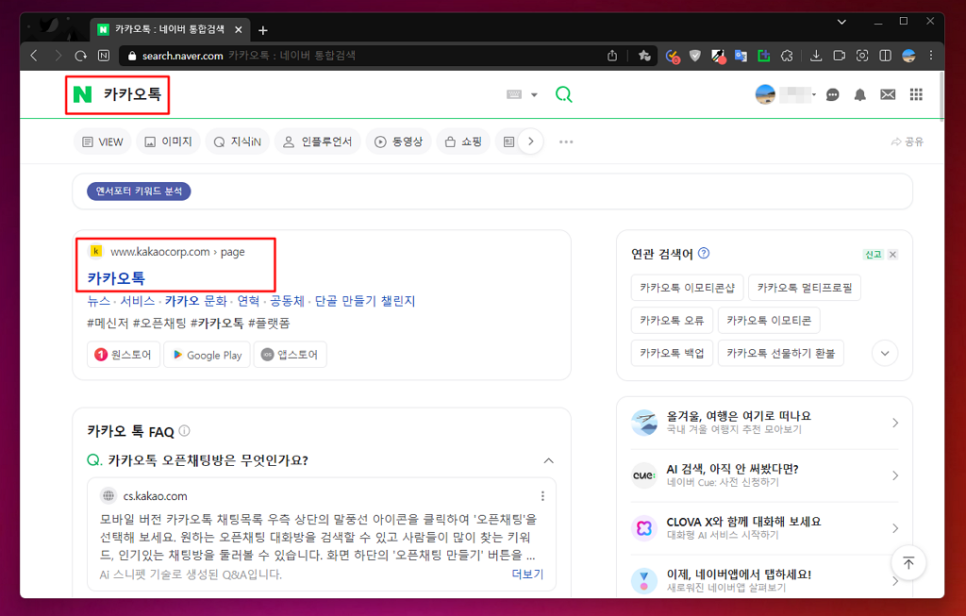Viewport: 966px width, 616px height.
Task: Collapse the 오픈채팅방 FAQ question
Action: click(548, 460)
